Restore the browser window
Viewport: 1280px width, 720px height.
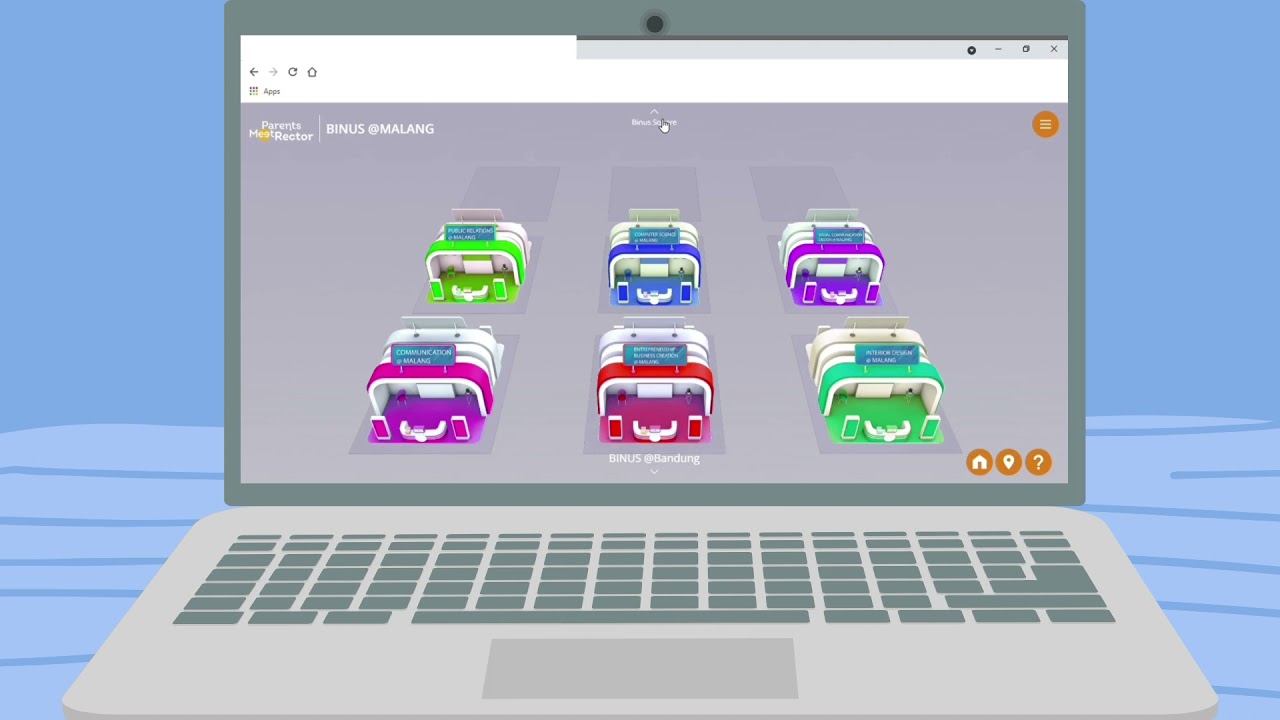tap(1026, 49)
